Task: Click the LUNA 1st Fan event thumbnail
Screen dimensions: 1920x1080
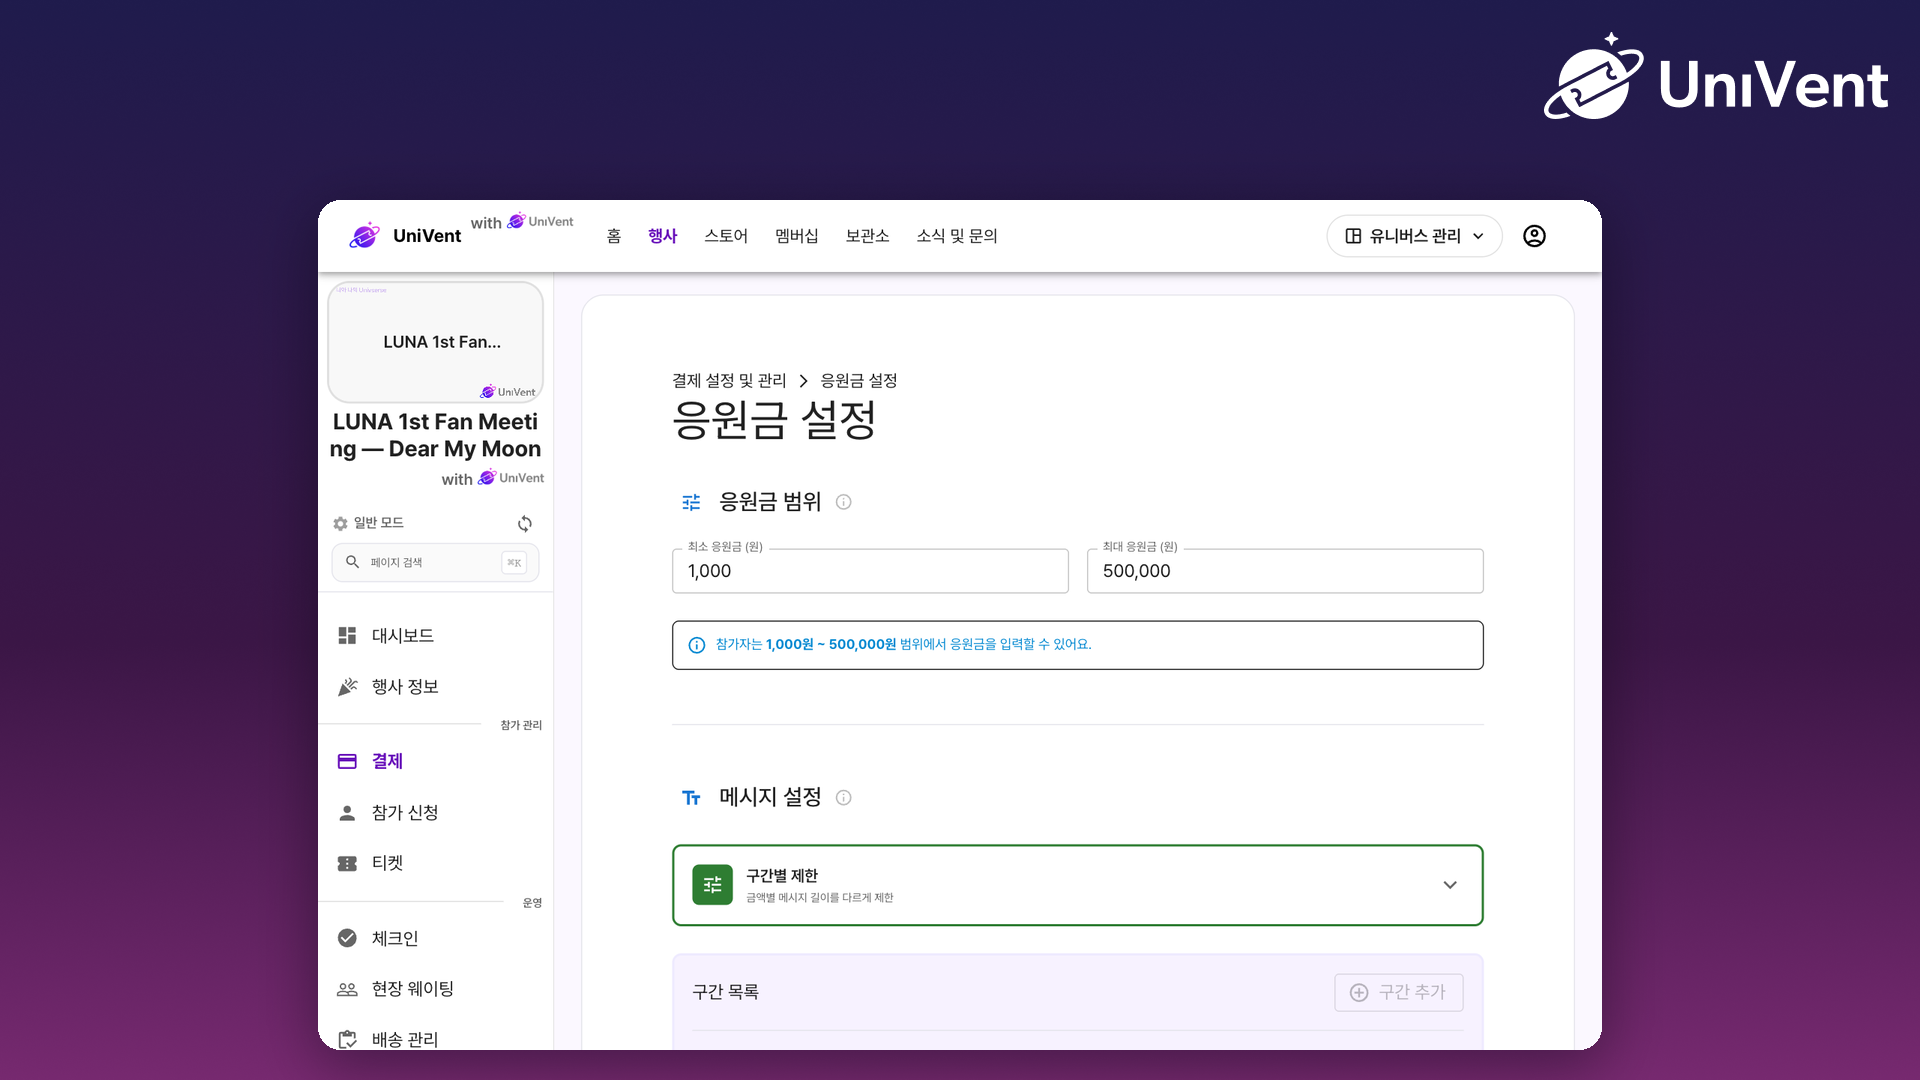Action: 436,342
